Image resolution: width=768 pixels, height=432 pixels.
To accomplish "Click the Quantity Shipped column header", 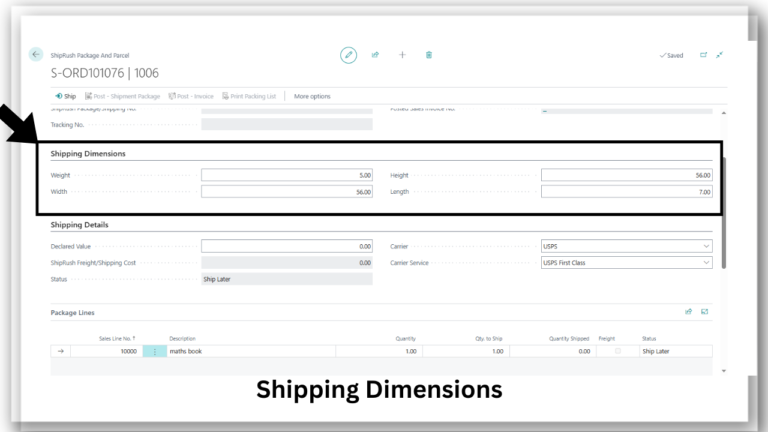I will point(569,338).
